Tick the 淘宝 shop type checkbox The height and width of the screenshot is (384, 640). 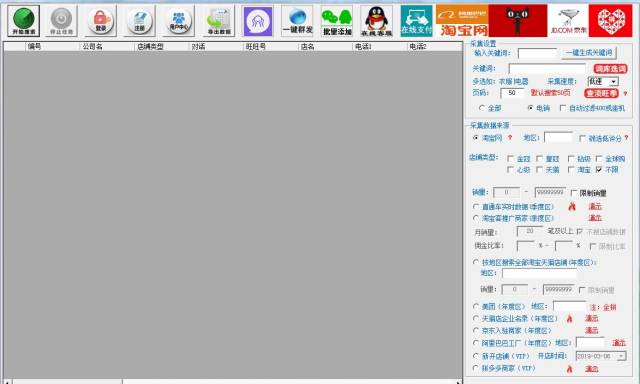click(x=571, y=169)
